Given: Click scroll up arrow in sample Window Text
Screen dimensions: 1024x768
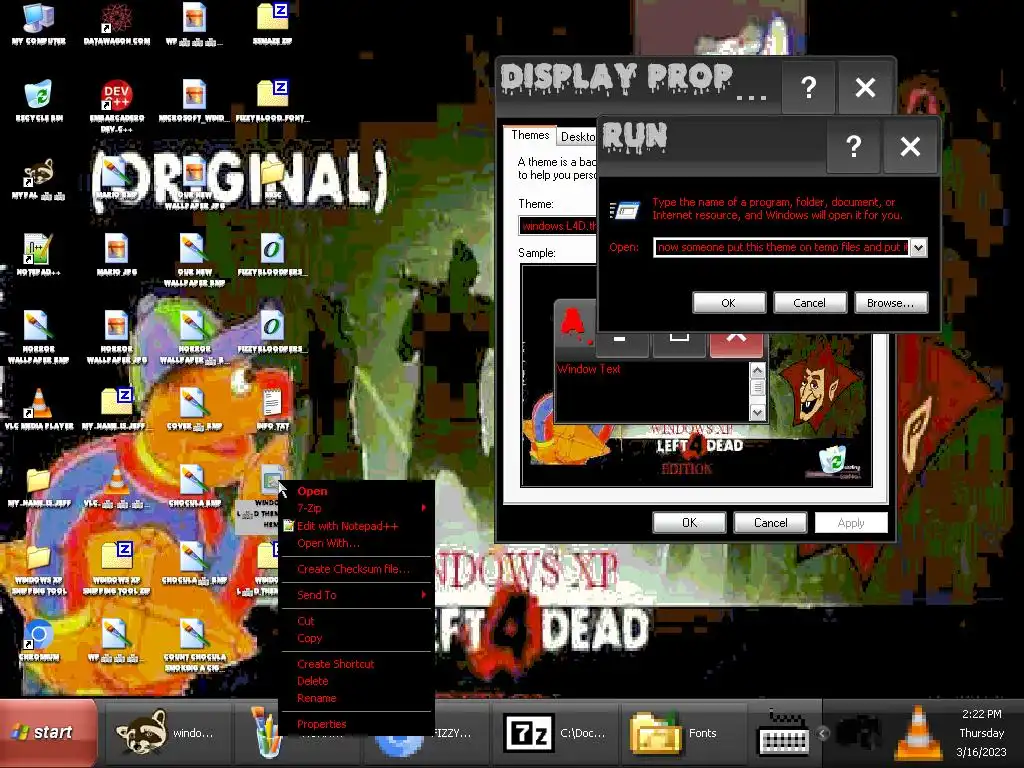Looking at the screenshot, I should coord(758,371).
